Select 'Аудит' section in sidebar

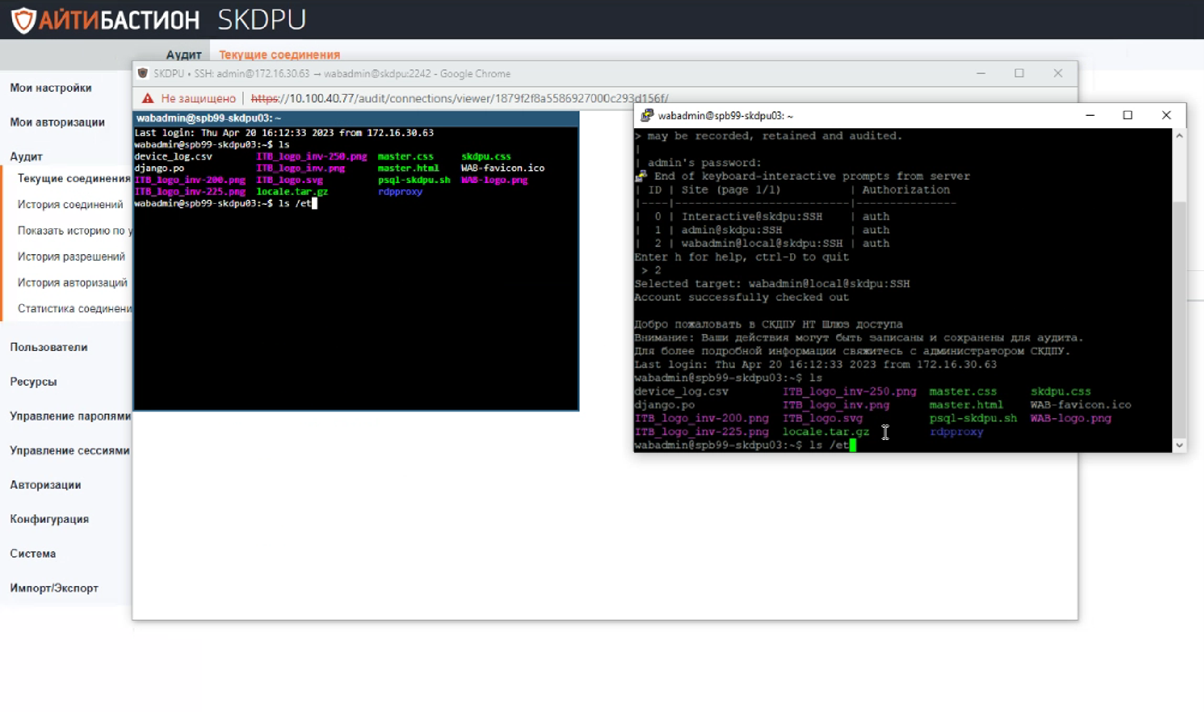[26, 157]
